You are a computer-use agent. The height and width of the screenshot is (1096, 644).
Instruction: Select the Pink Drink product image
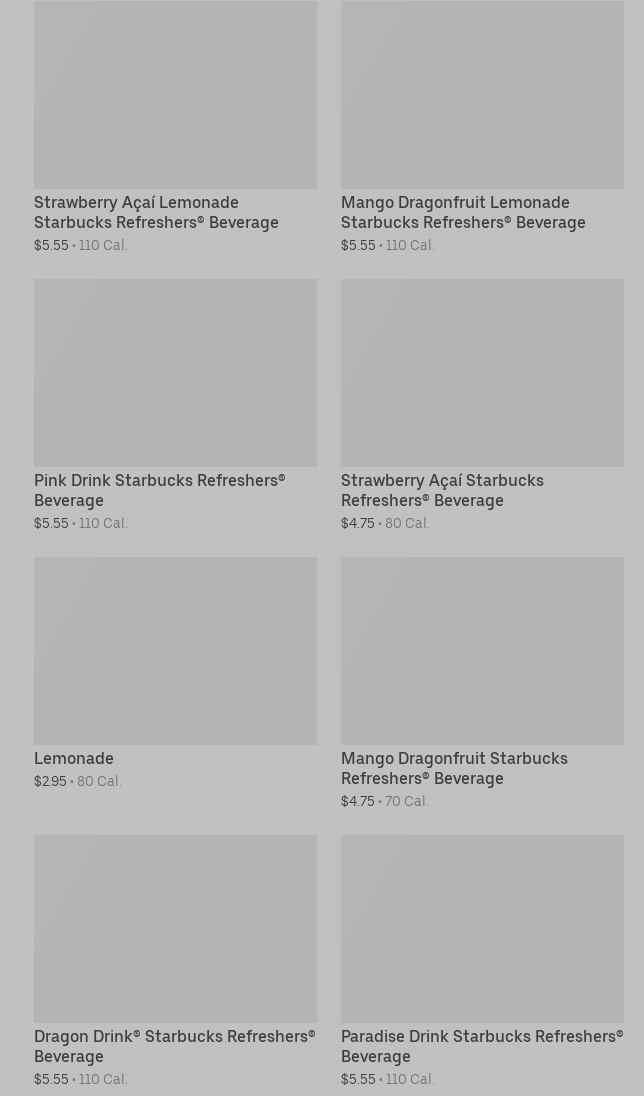tap(175, 372)
